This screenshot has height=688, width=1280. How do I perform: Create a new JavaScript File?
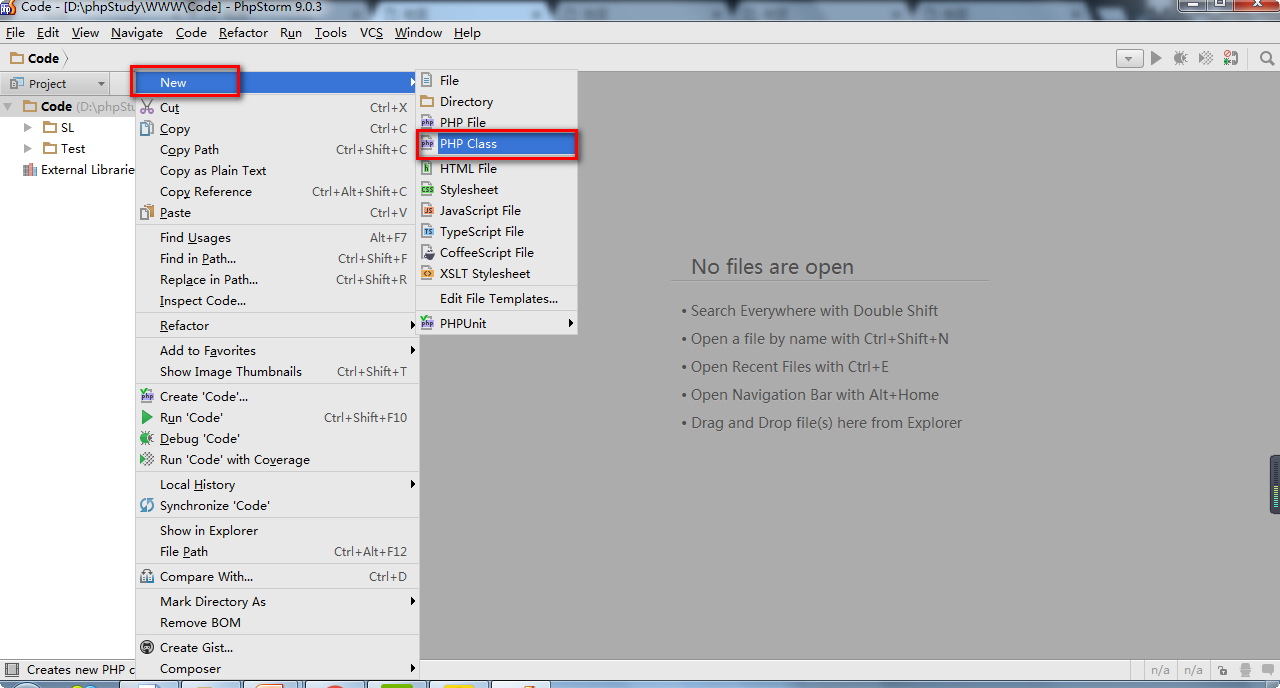[x=497, y=210]
